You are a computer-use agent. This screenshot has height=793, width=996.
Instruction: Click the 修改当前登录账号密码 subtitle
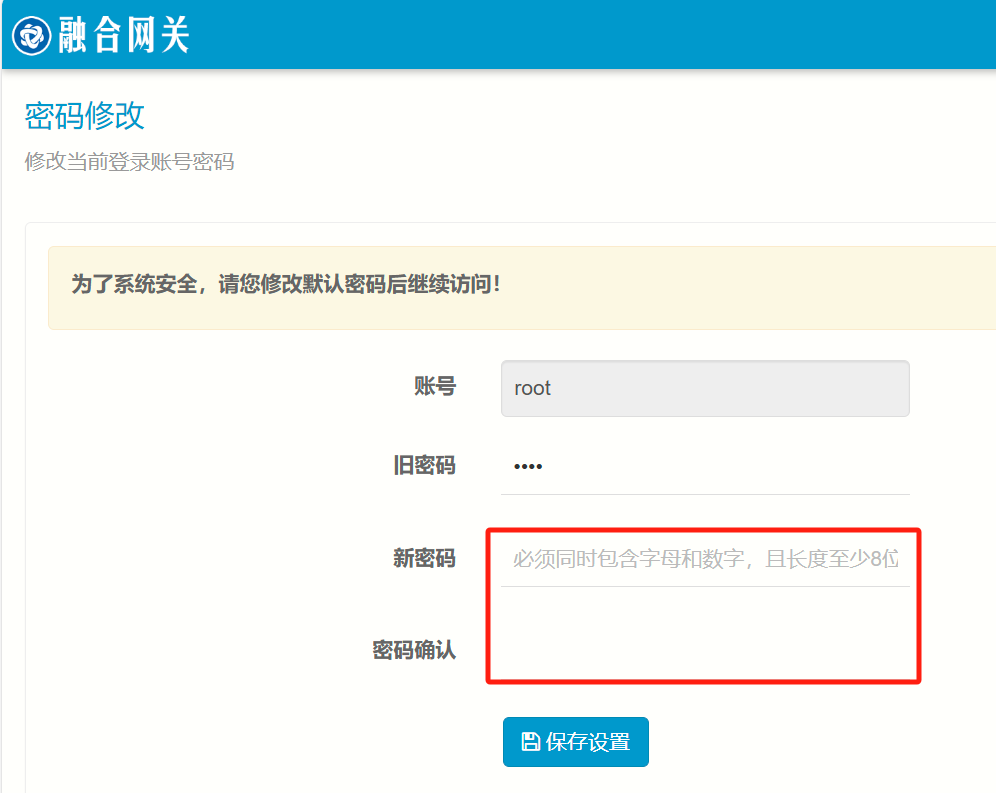coord(129,161)
